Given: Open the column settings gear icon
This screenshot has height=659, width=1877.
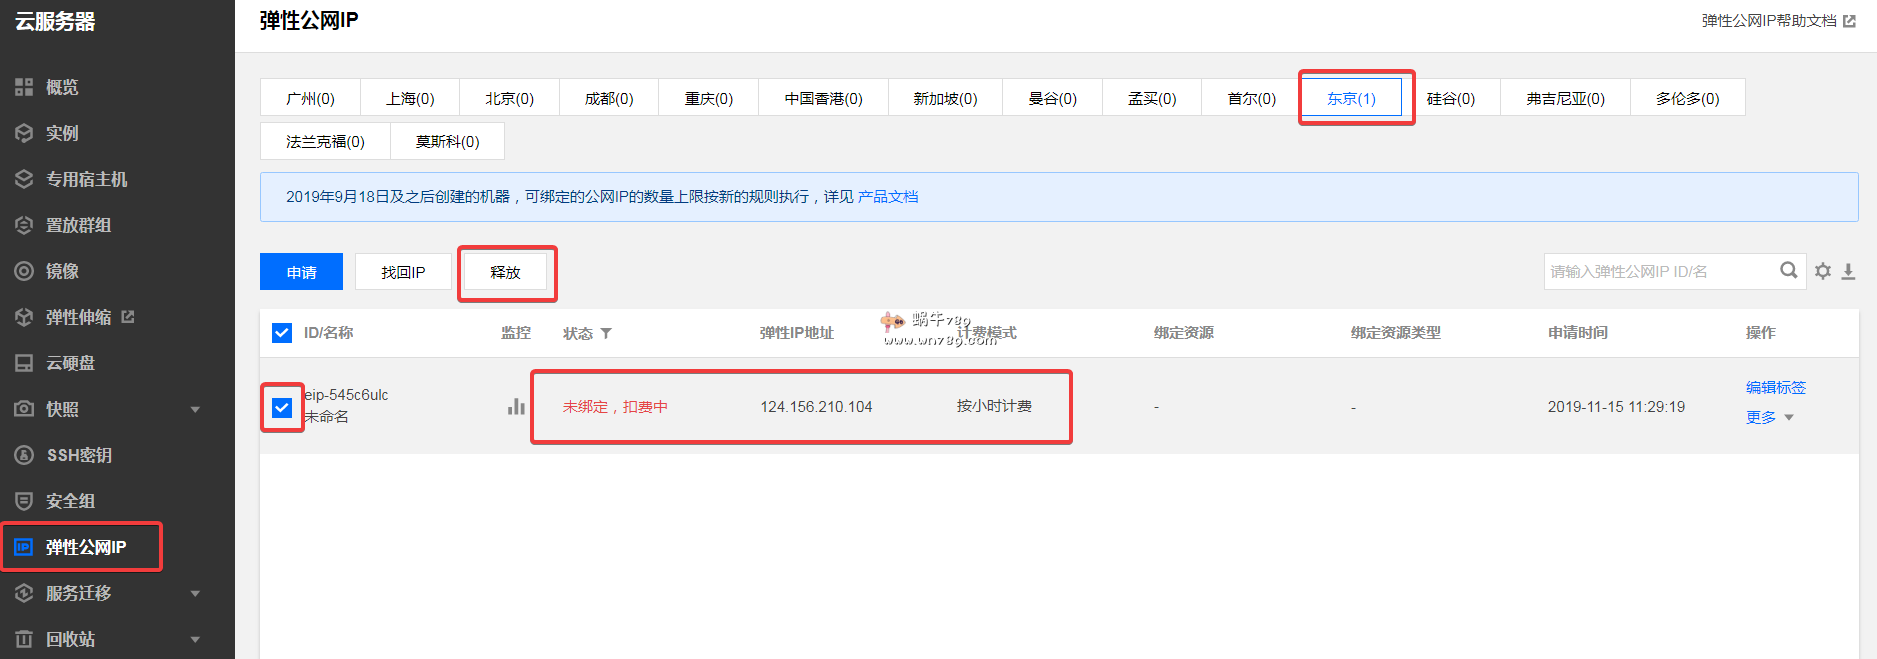Looking at the screenshot, I should pyautogui.click(x=1823, y=271).
